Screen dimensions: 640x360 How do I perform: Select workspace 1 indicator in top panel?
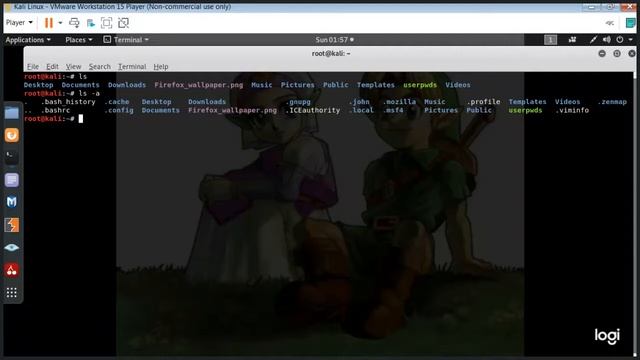550,40
